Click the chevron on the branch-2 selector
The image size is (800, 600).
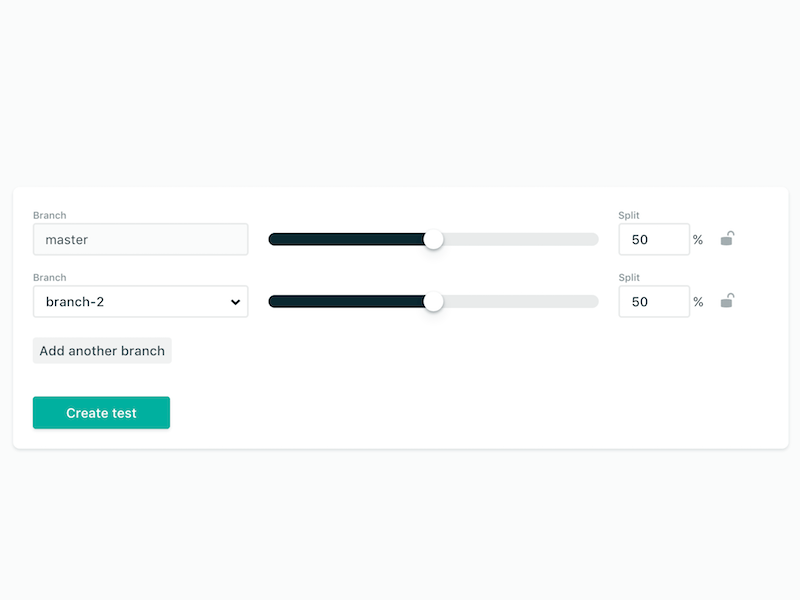[x=235, y=301]
